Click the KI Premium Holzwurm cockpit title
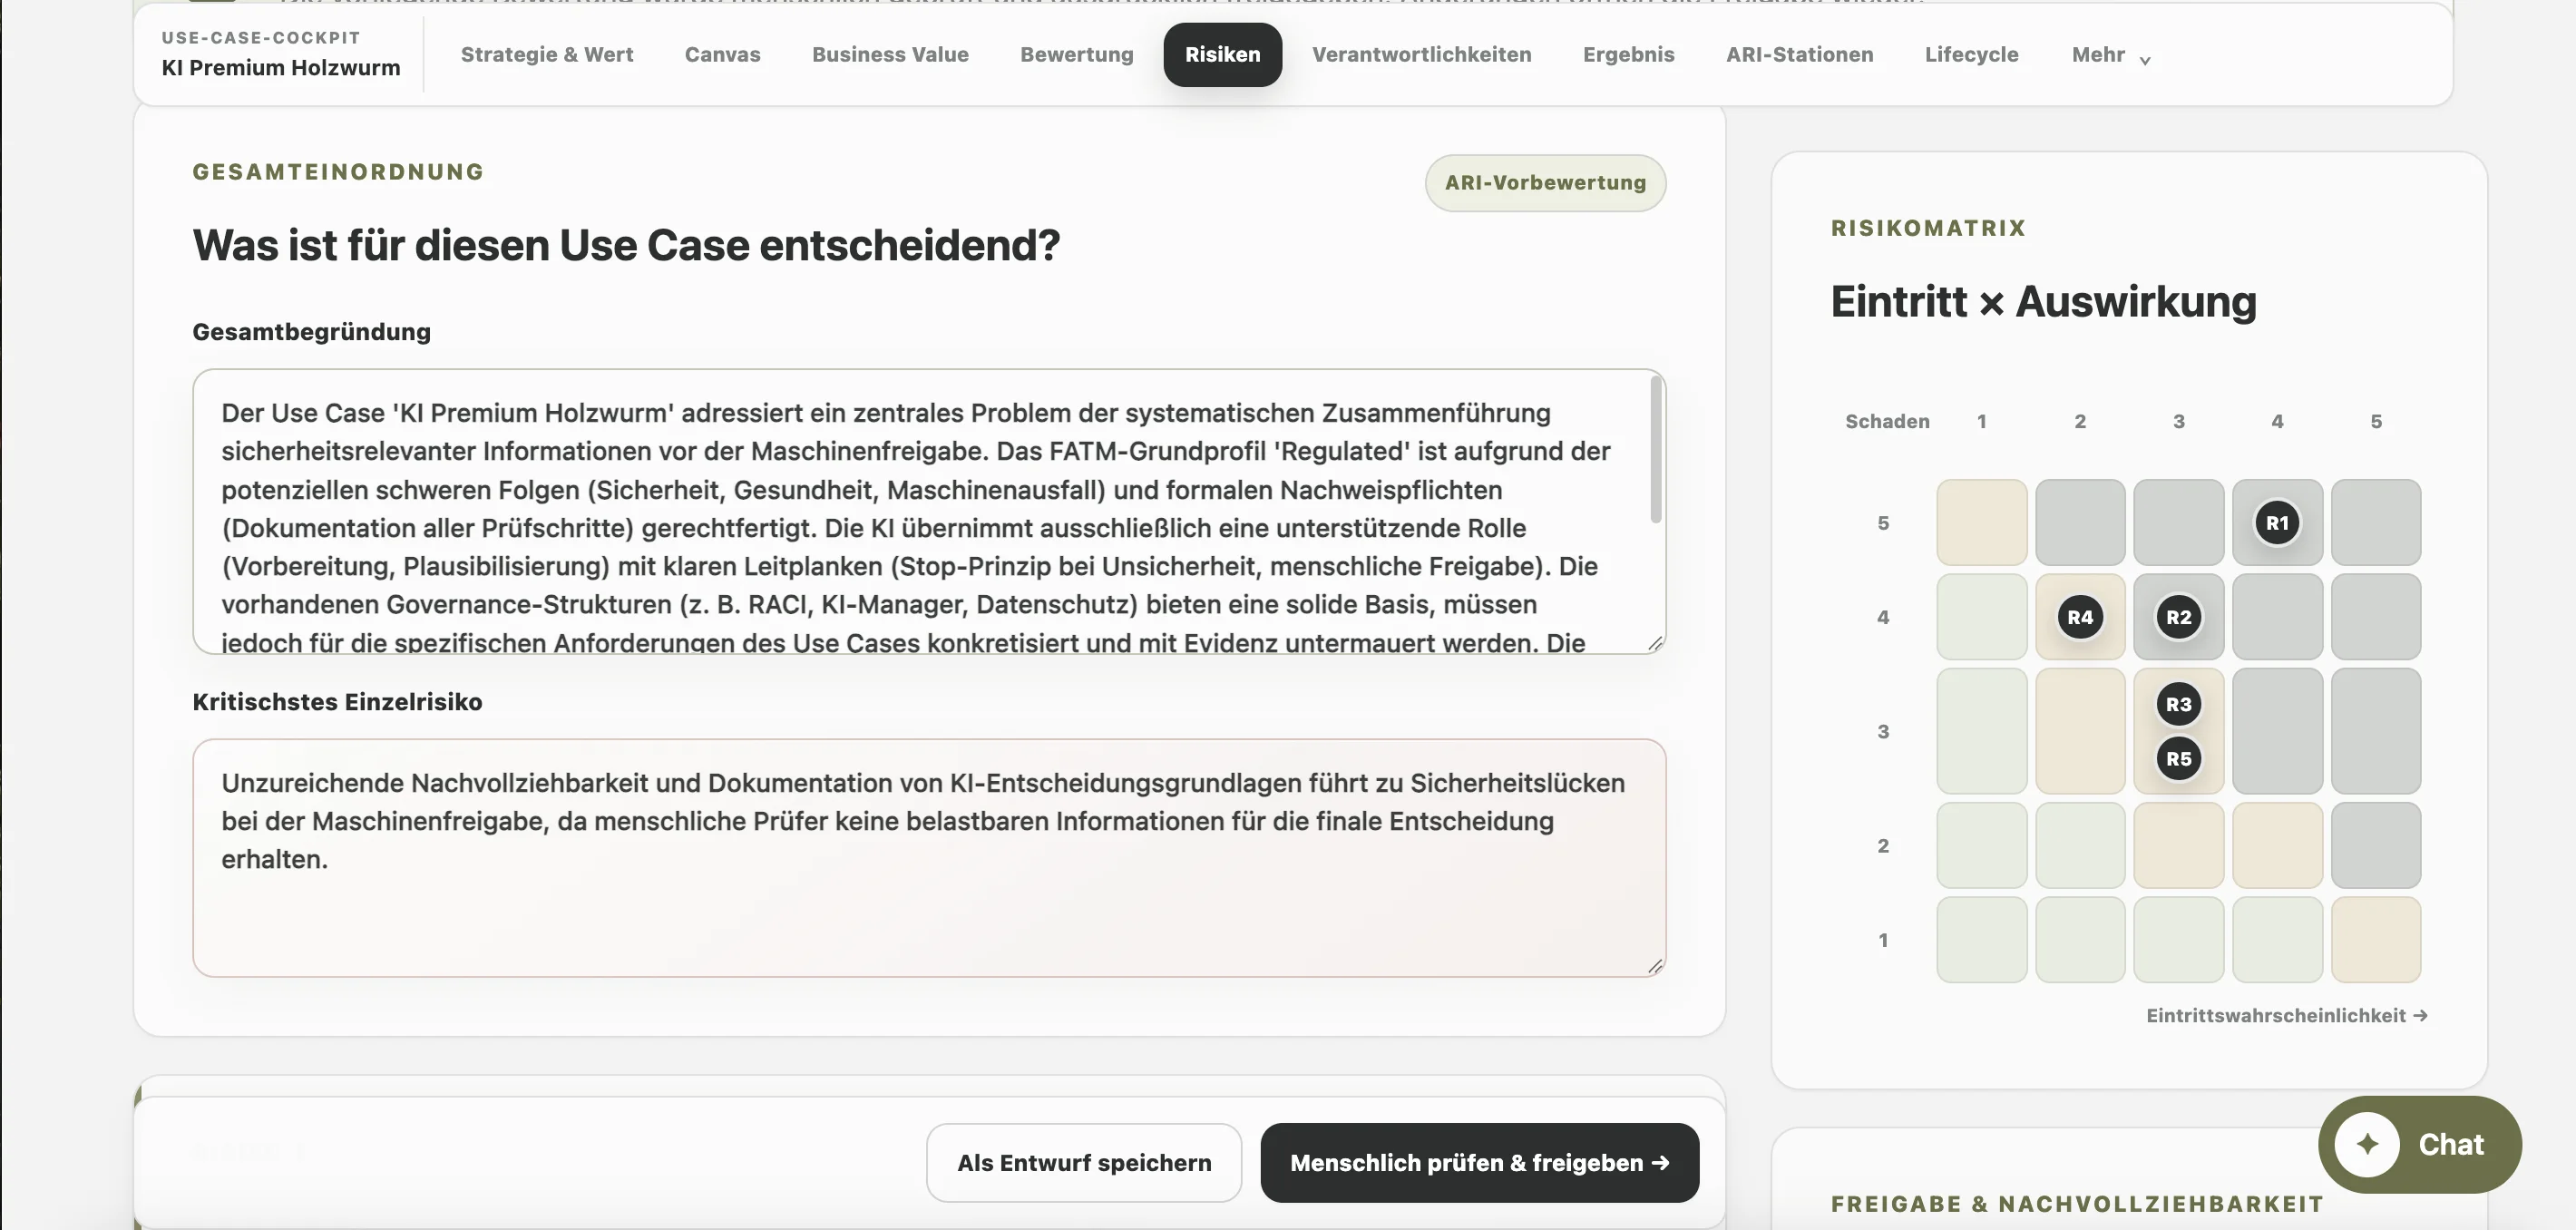The height and width of the screenshot is (1230, 2576). (281, 68)
